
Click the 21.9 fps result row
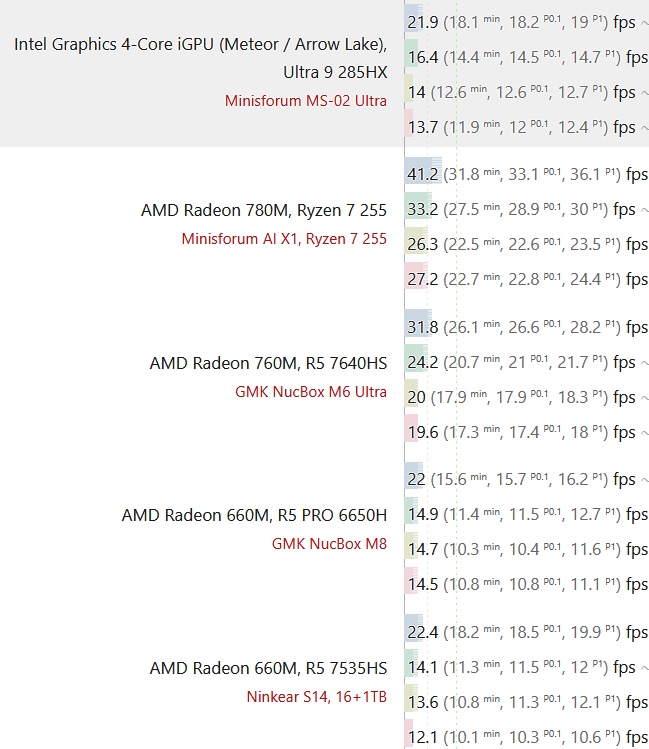pyautogui.click(x=527, y=22)
